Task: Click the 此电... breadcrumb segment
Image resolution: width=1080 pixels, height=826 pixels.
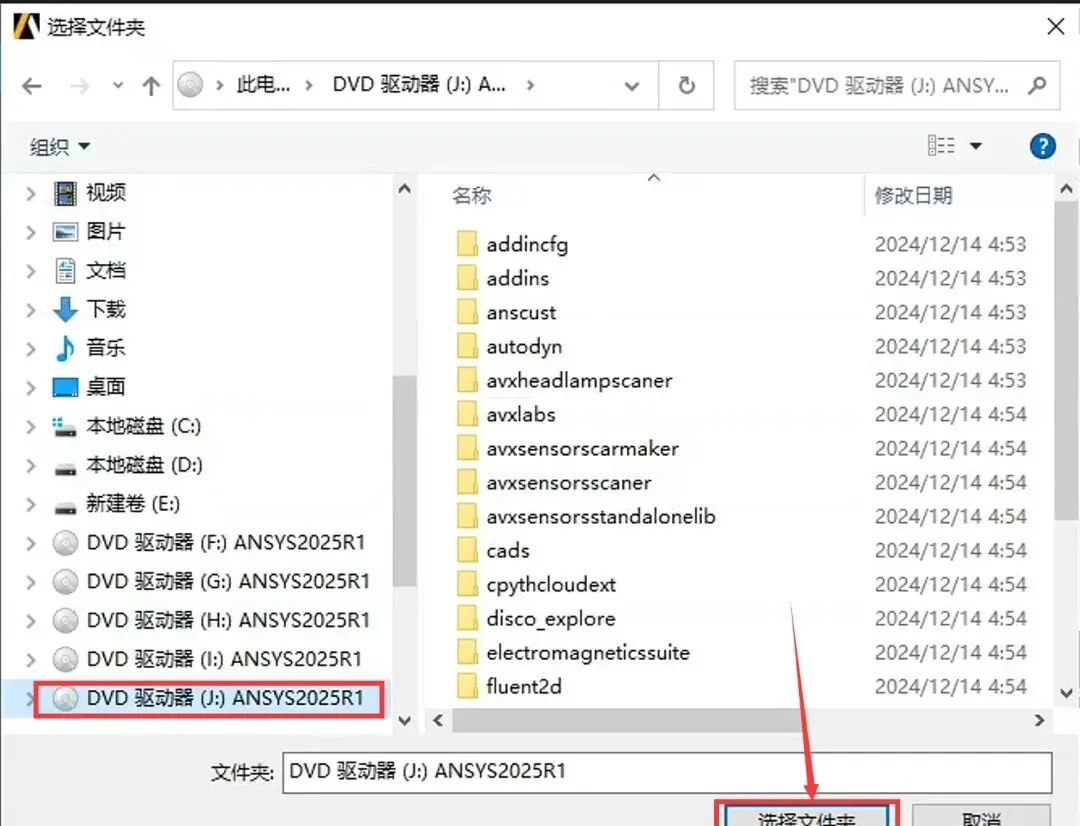Action: [x=263, y=85]
